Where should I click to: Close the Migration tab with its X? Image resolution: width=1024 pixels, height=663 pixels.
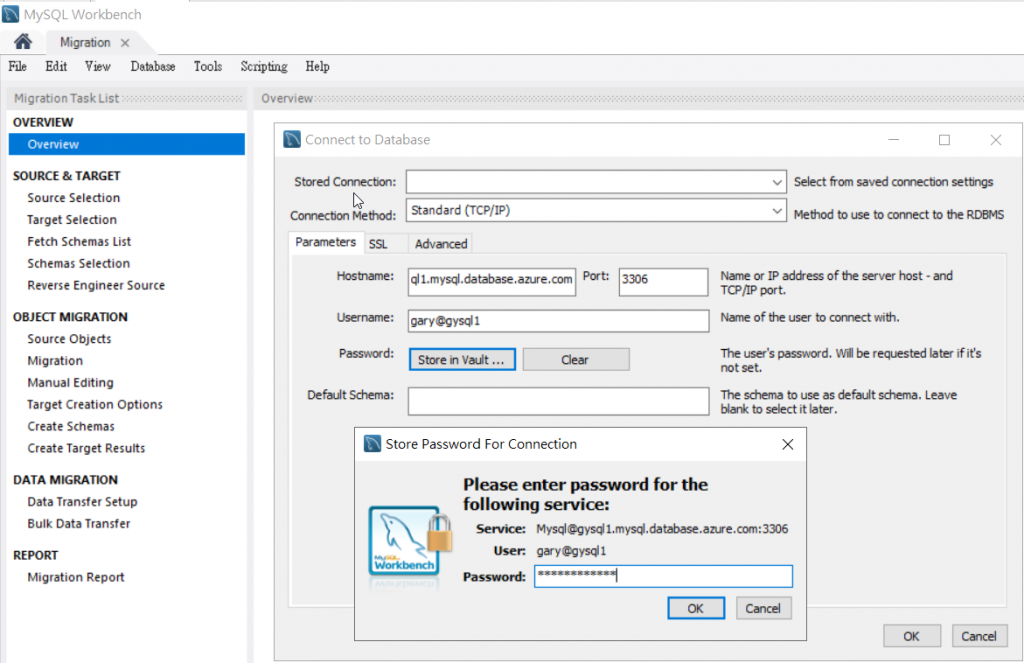125,42
